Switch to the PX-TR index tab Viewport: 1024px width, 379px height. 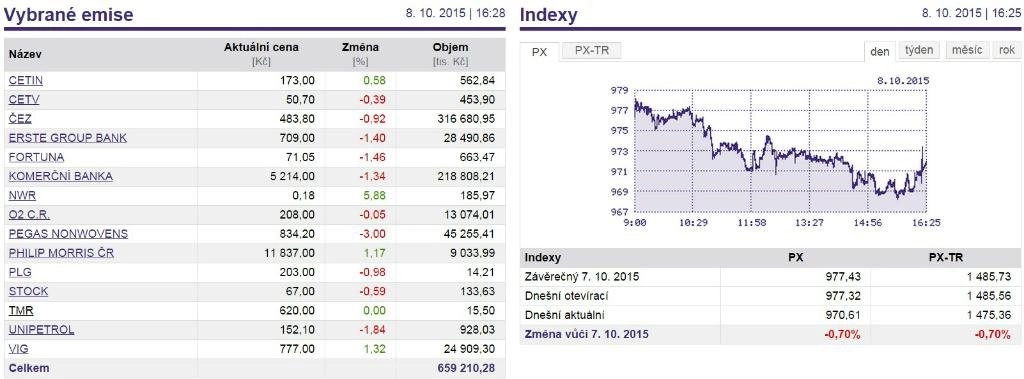591,51
